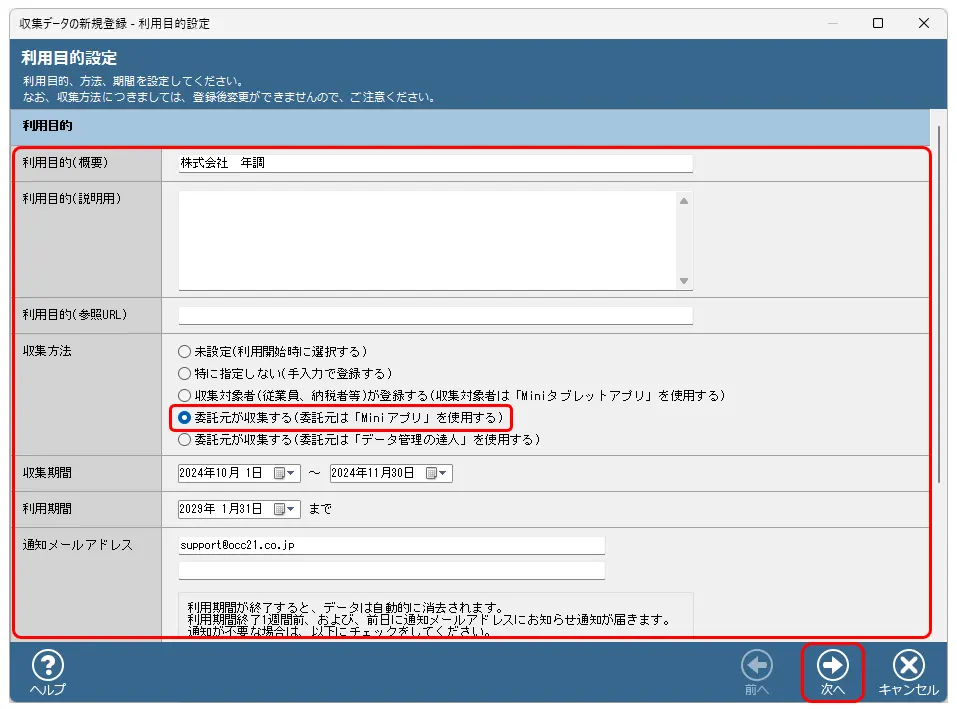The height and width of the screenshot is (709, 957).
Task: Click the support@occ21.co.jp email field
Action: pos(391,546)
